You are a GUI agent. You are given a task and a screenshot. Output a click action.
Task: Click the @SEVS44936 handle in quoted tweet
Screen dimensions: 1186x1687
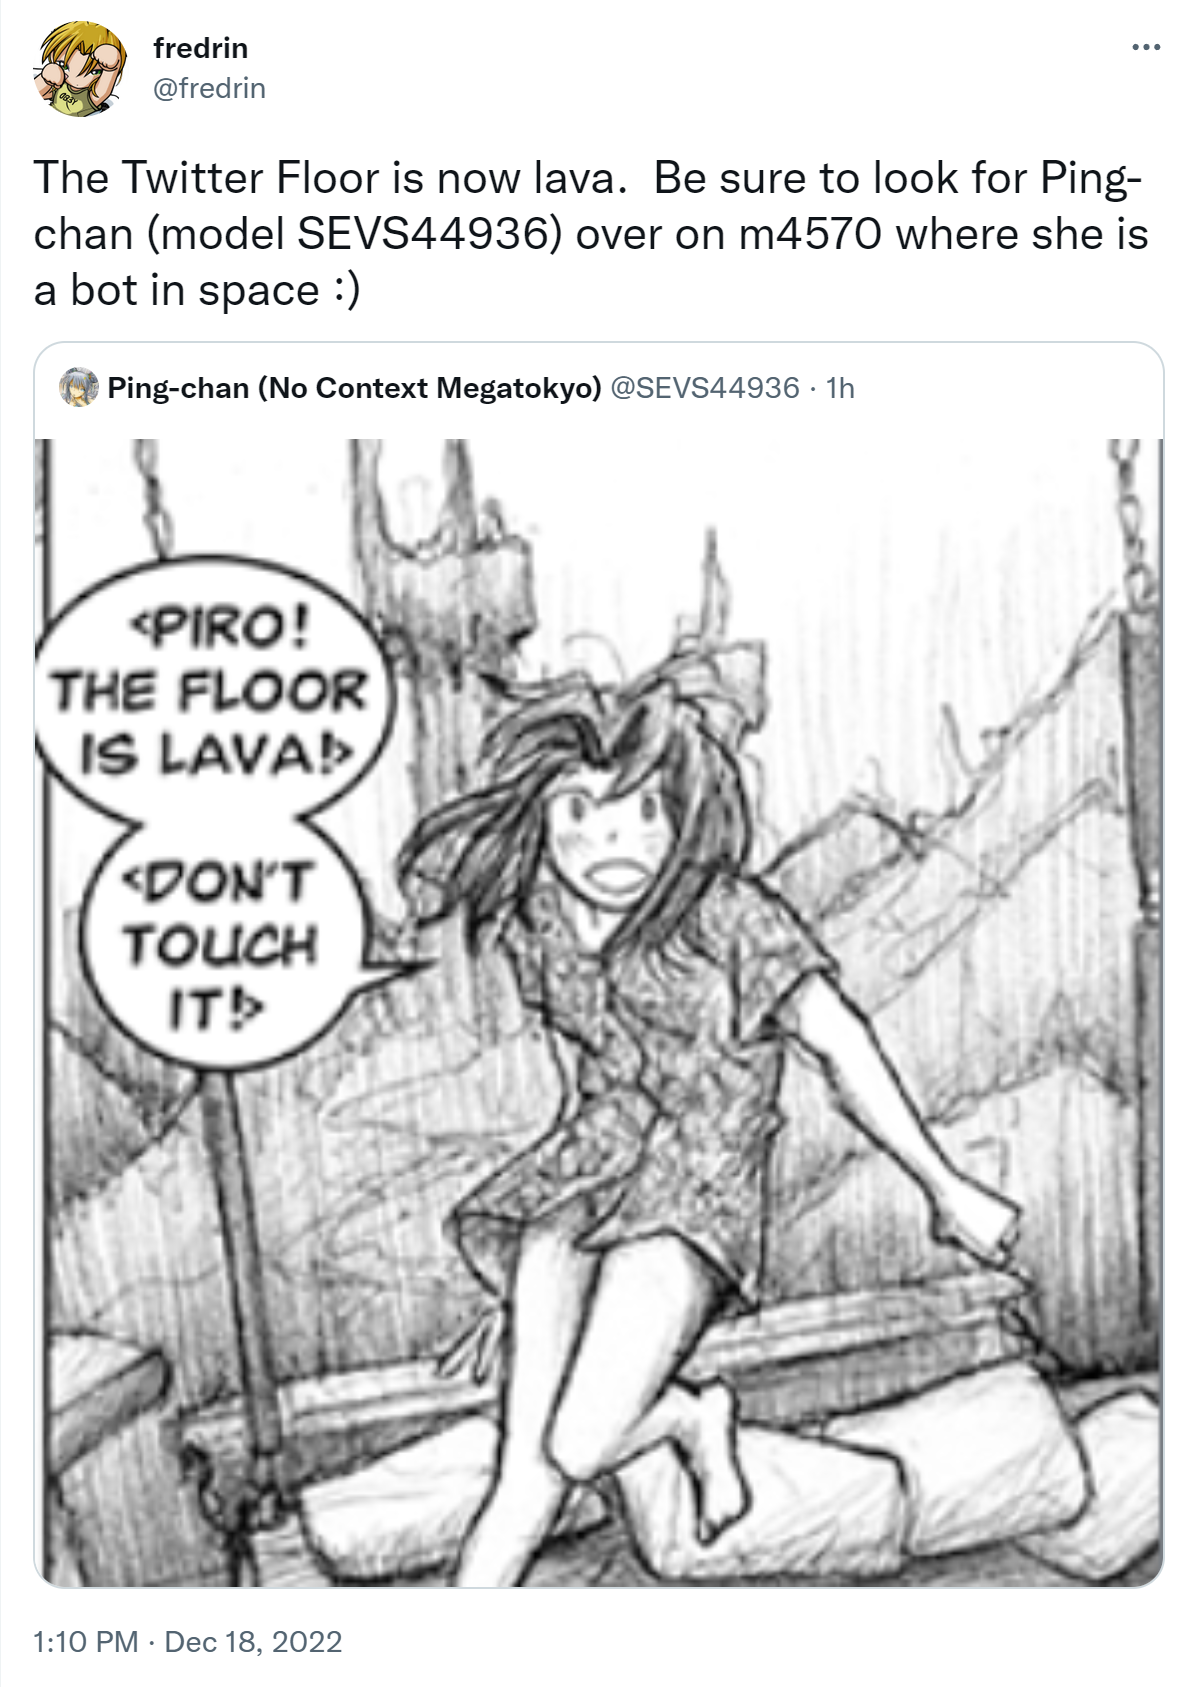[704, 388]
